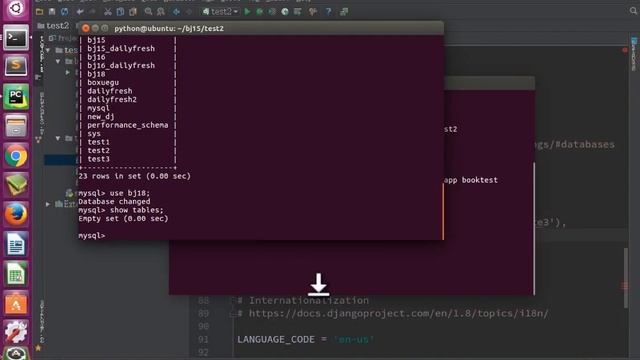
Task: Click the Help question mark icon
Action: point(329,12)
